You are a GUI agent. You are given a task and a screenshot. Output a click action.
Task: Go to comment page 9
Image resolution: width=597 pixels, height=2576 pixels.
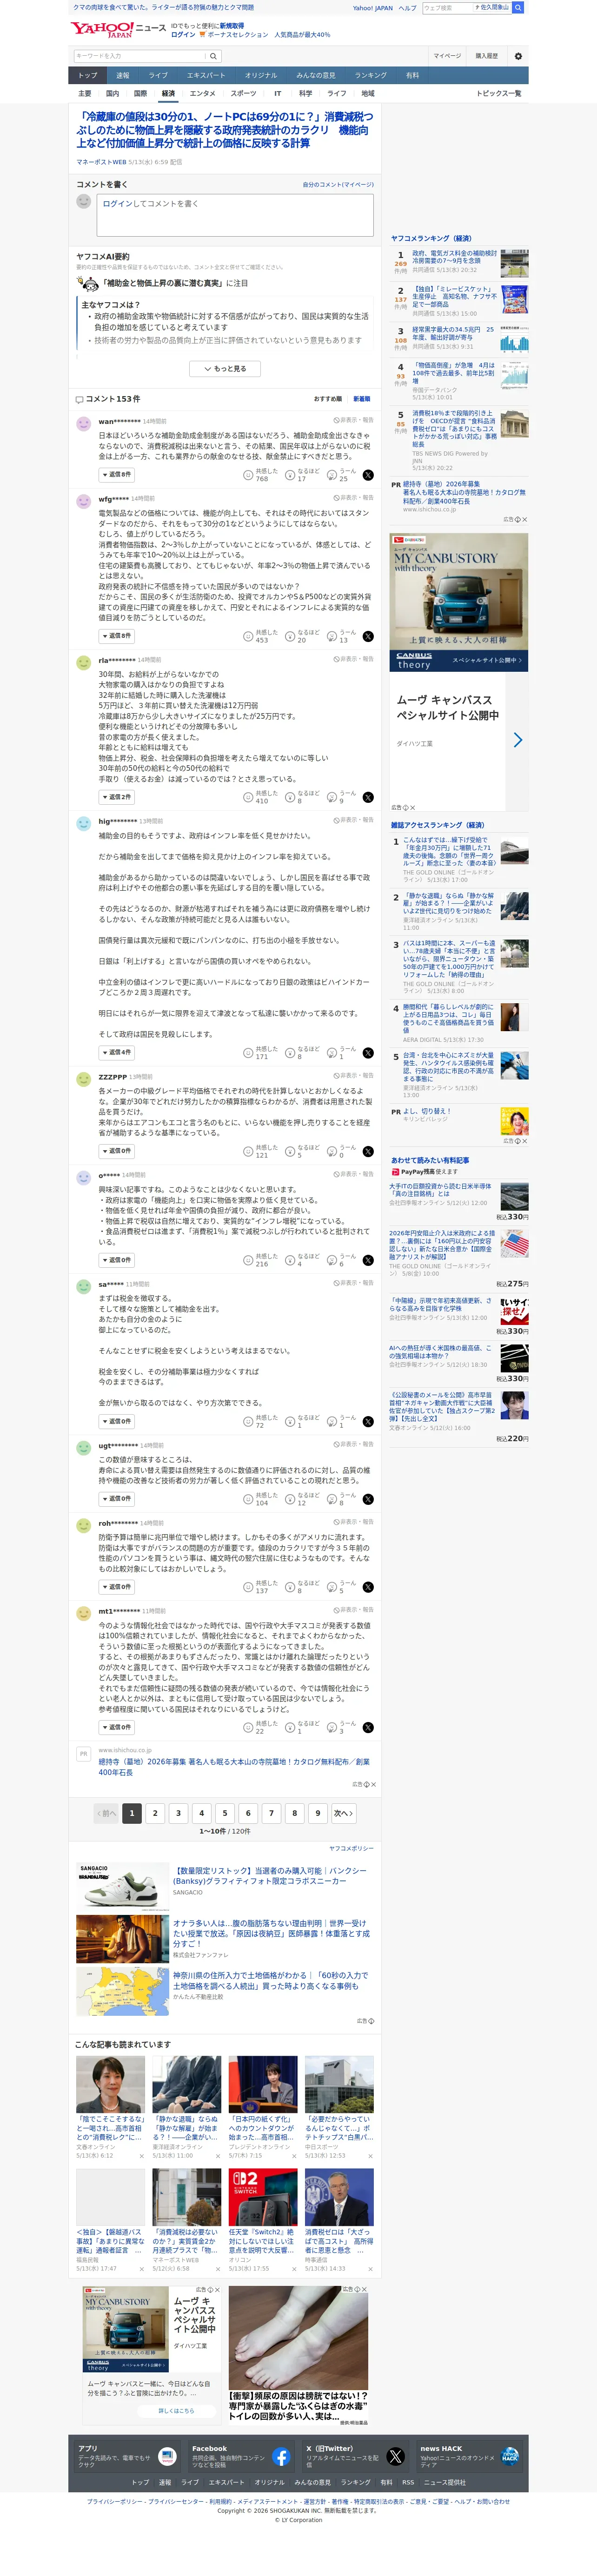tap(318, 1813)
